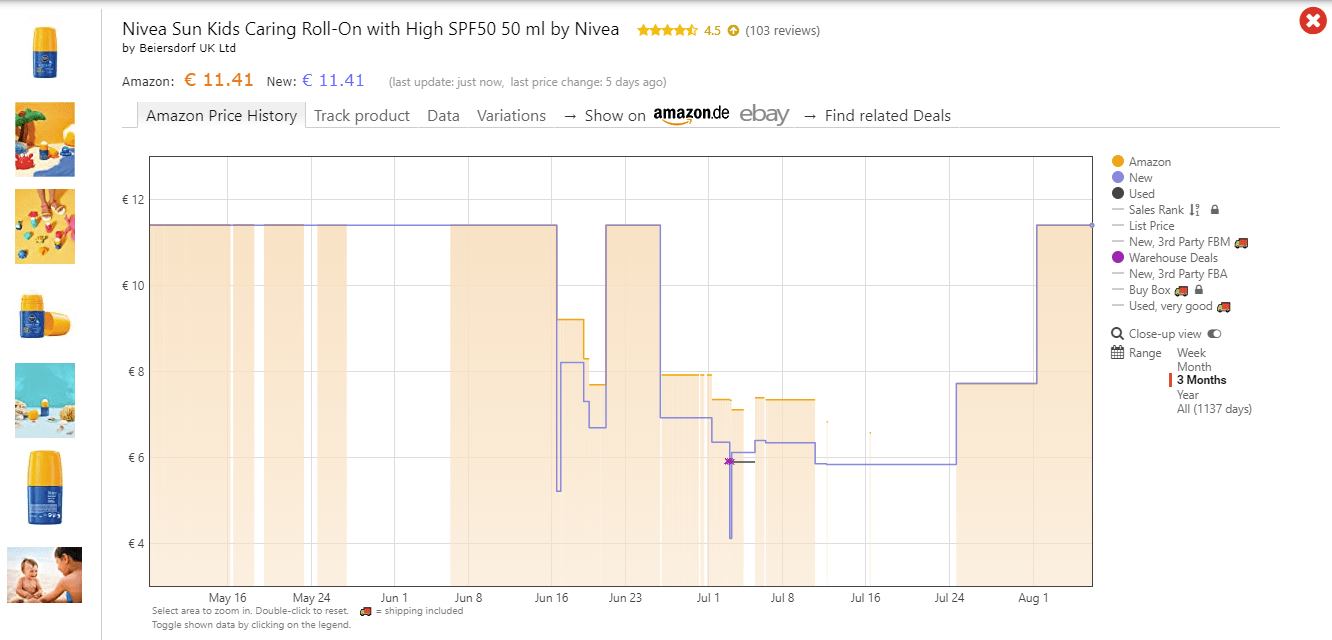Toggle the Used price series
The height and width of the screenshot is (640, 1332).
[1141, 194]
